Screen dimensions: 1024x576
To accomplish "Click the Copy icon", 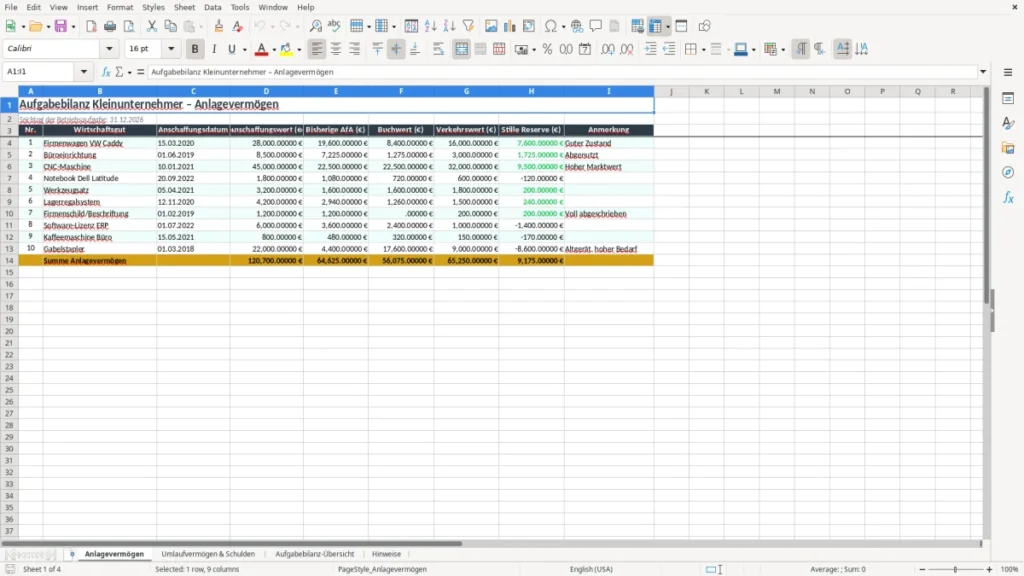I will click(170, 26).
